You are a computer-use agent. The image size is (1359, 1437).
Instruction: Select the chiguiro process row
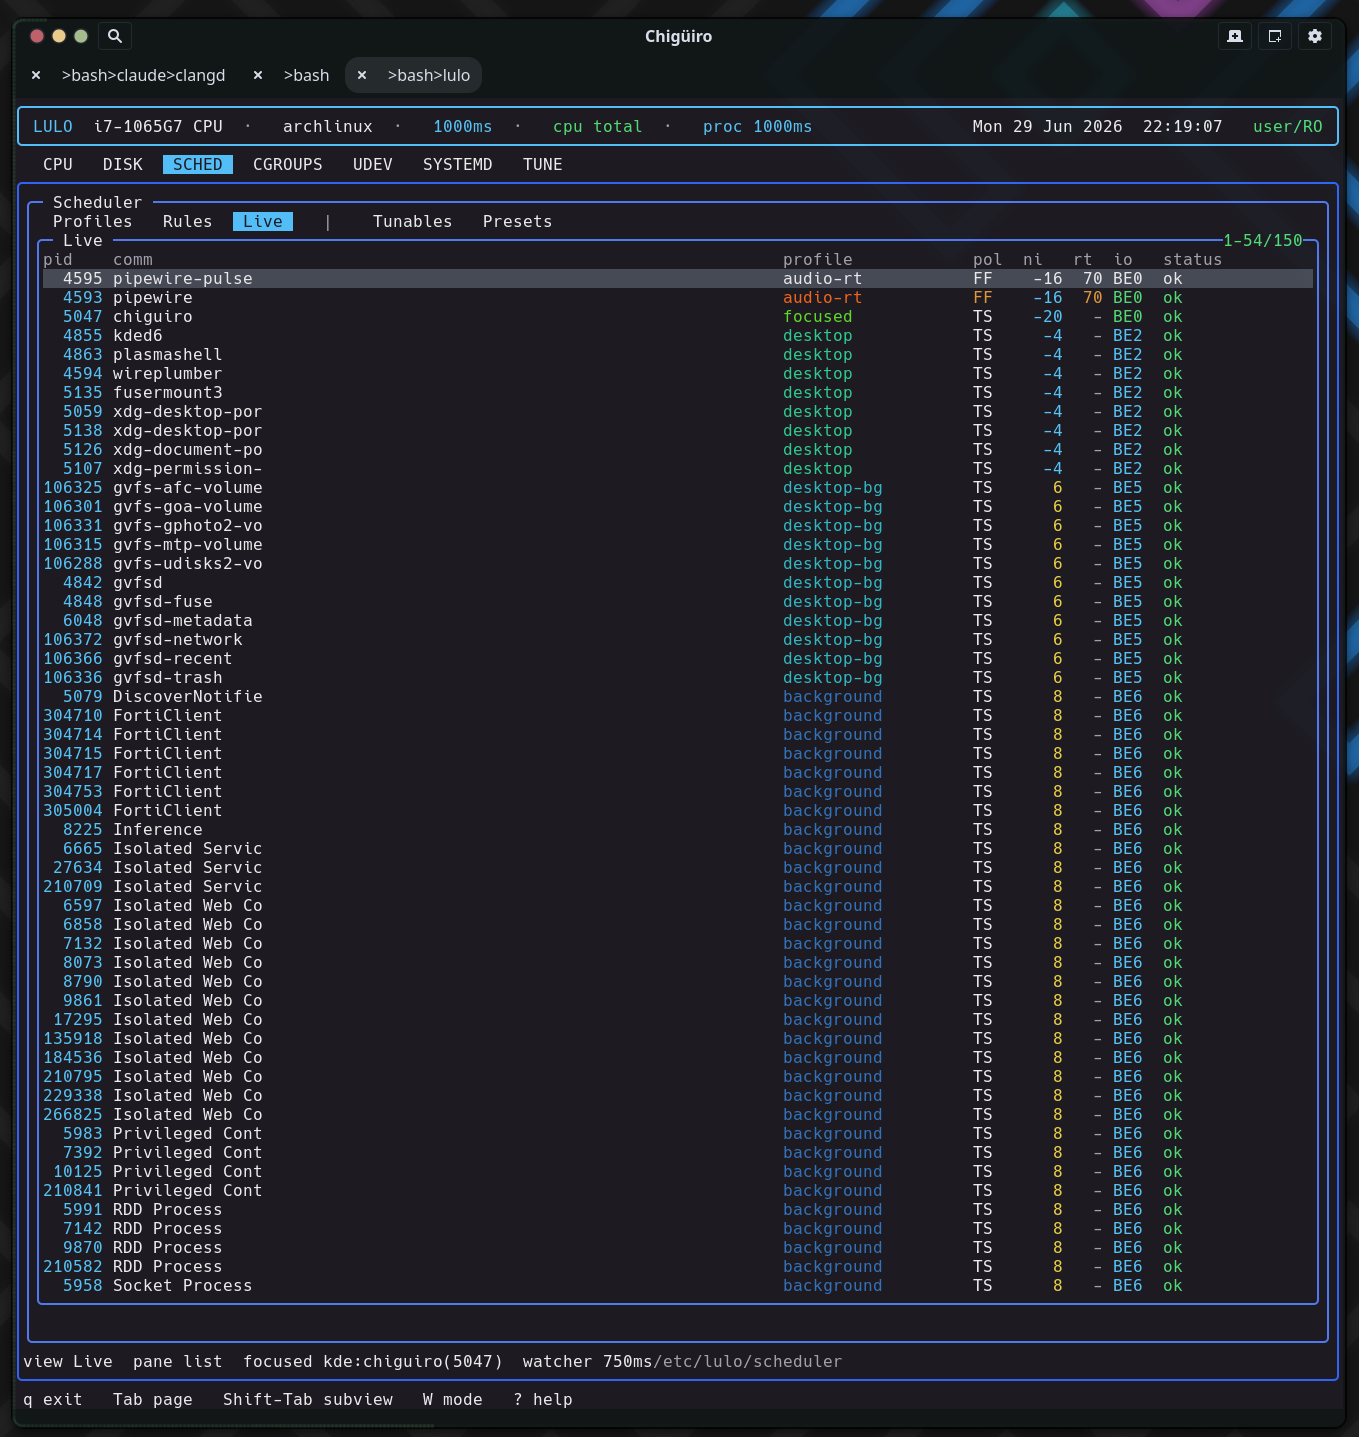click(x=678, y=316)
